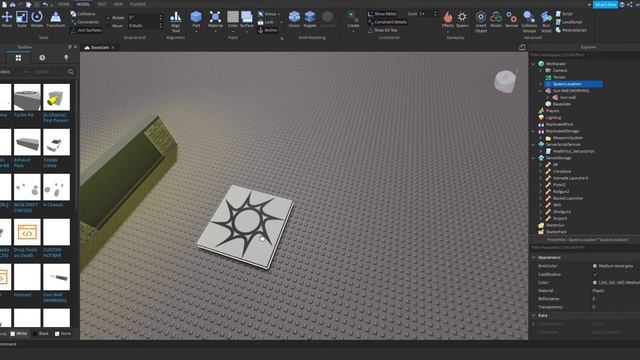640x360 pixels.
Task: Insert a new Part
Action: pyautogui.click(x=196, y=19)
